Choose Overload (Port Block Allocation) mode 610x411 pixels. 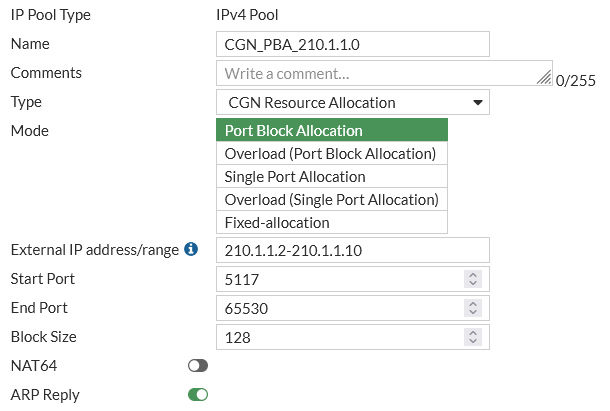click(x=332, y=153)
